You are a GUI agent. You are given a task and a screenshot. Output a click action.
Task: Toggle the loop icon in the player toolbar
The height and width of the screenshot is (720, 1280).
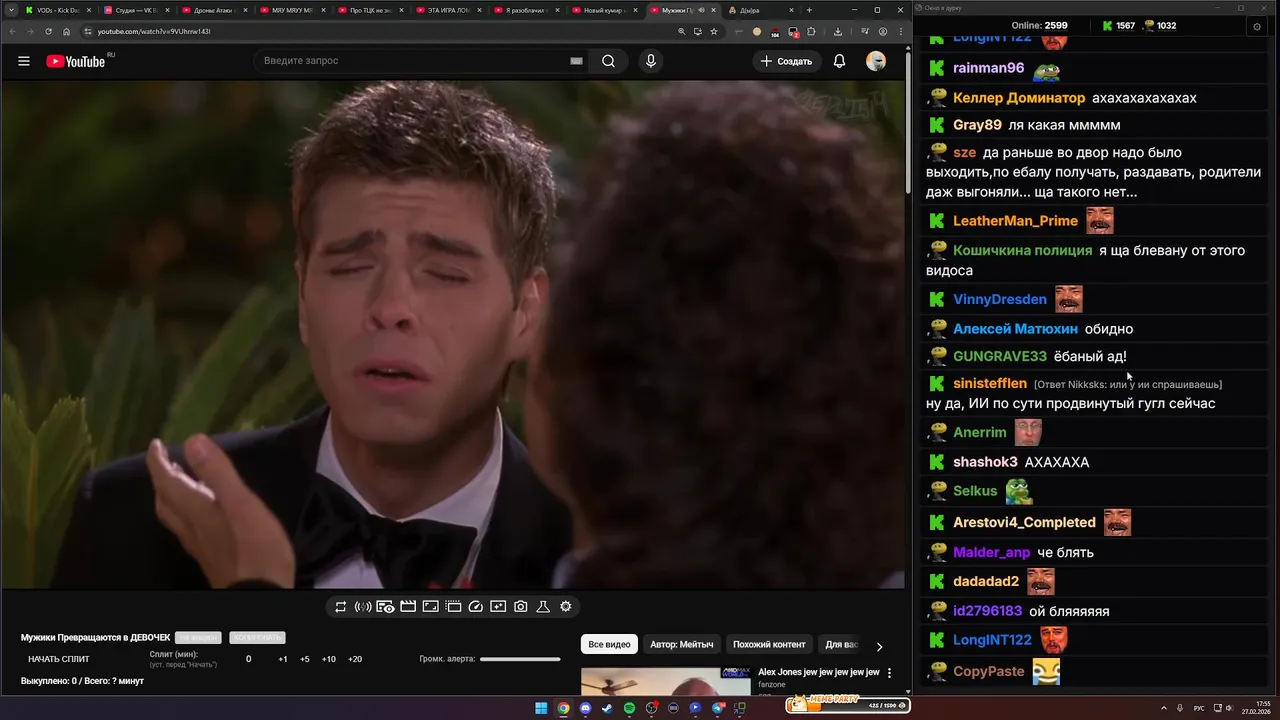coord(341,606)
